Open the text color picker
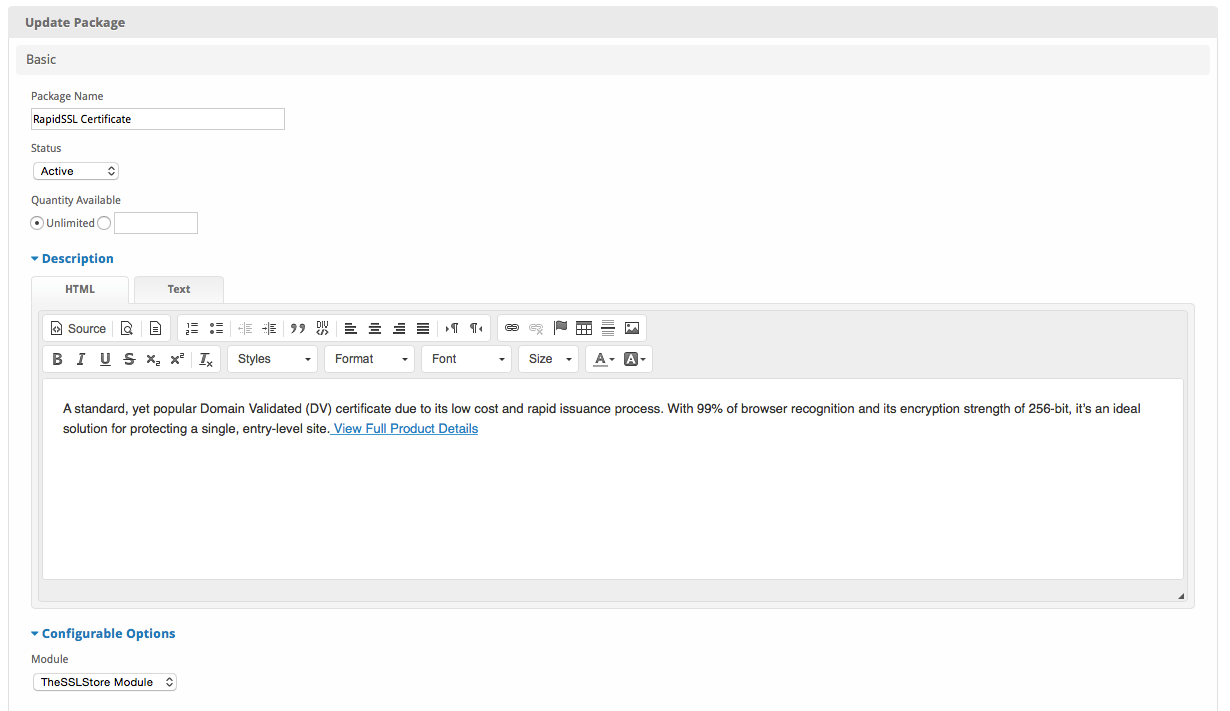This screenshot has width=1230, height=711. 601,359
